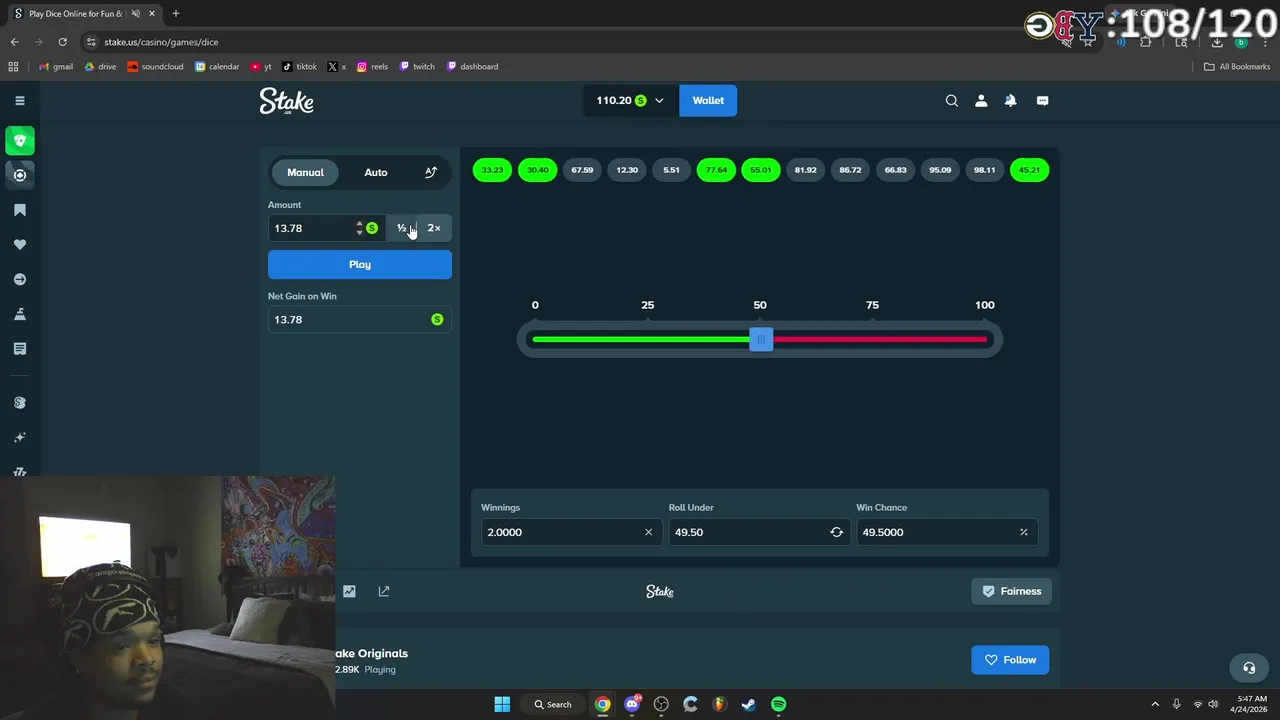Open the hamburger menu in the sidebar
Image resolution: width=1280 pixels, height=720 pixels.
pos(20,100)
